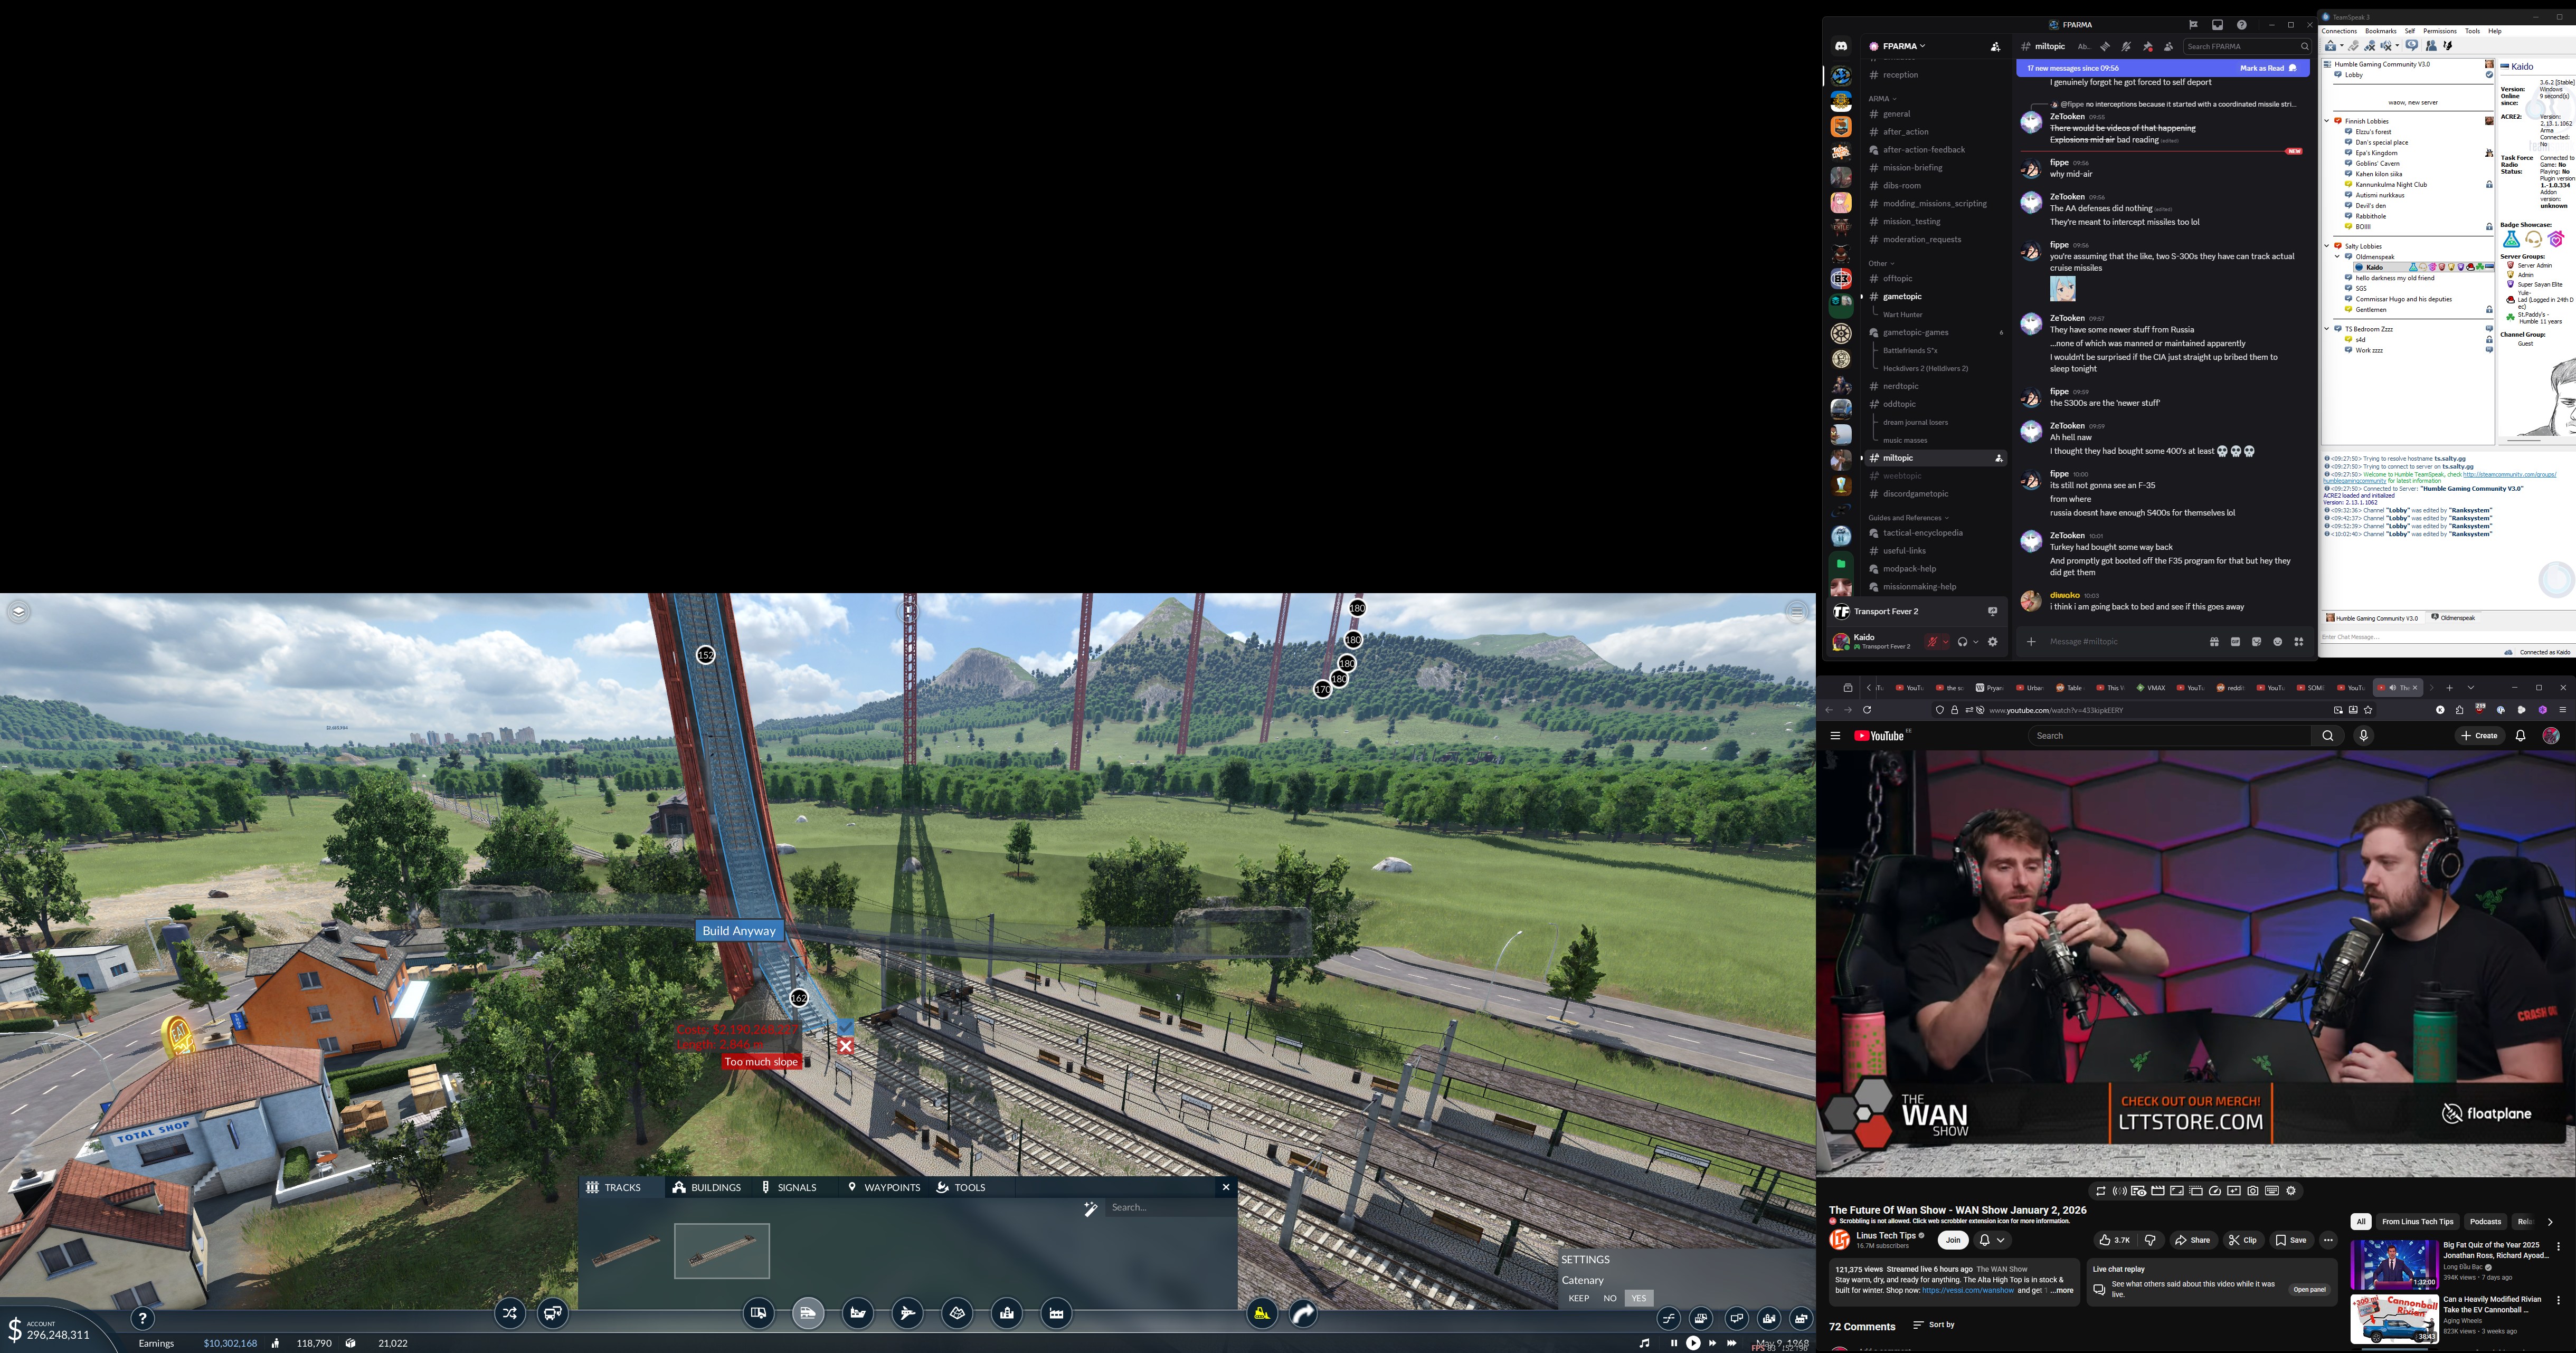Screen dimensions: 2576x1353
Task: Open the TeamSpeak Bookmarks menu
Action: 2380,31
